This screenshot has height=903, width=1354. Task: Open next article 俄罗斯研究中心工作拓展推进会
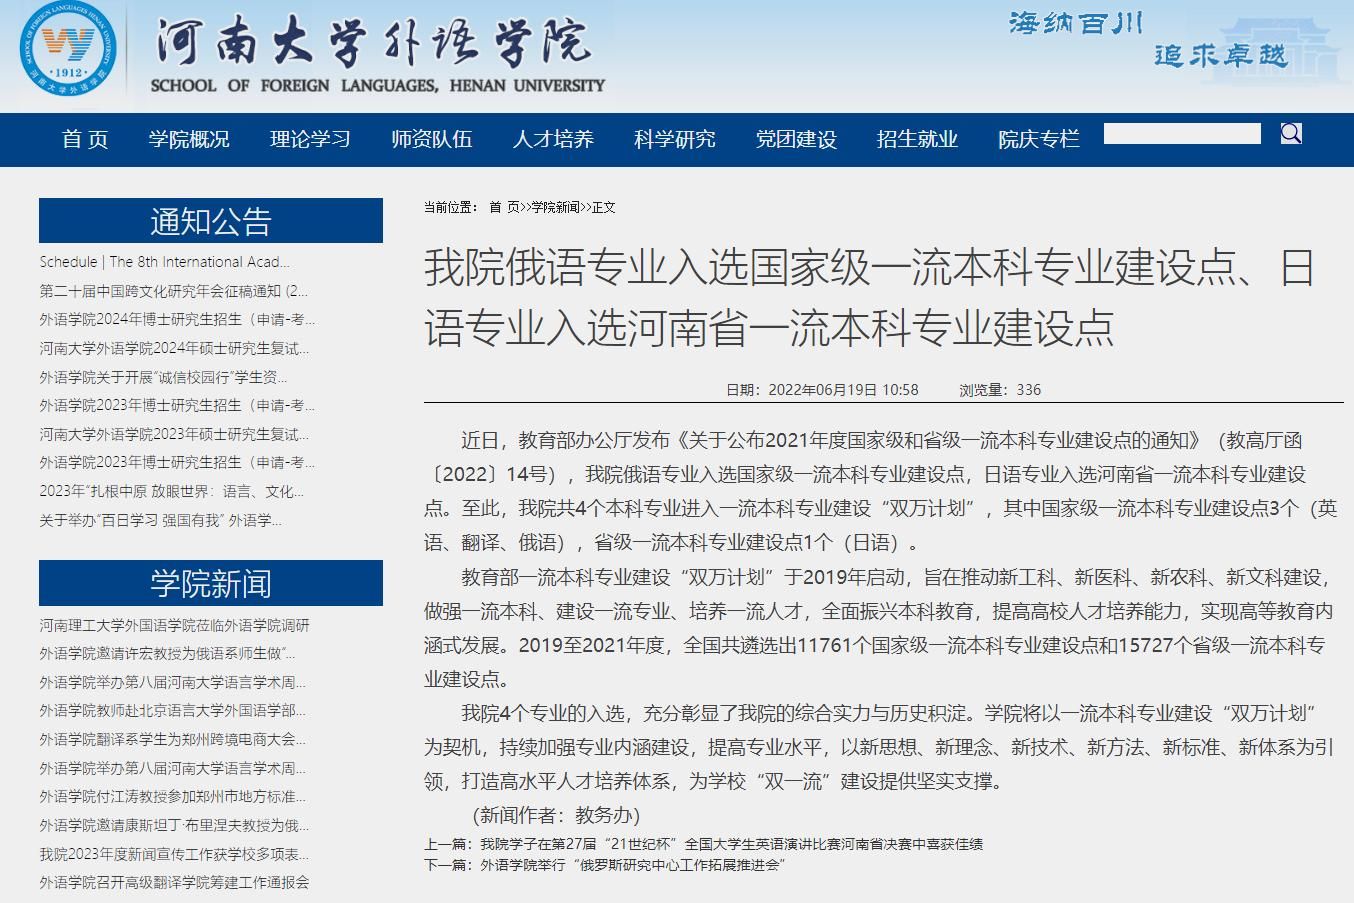(x=632, y=865)
